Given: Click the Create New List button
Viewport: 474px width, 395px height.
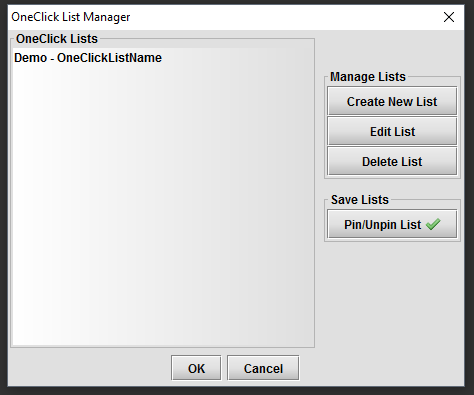Looking at the screenshot, I should click(392, 101).
